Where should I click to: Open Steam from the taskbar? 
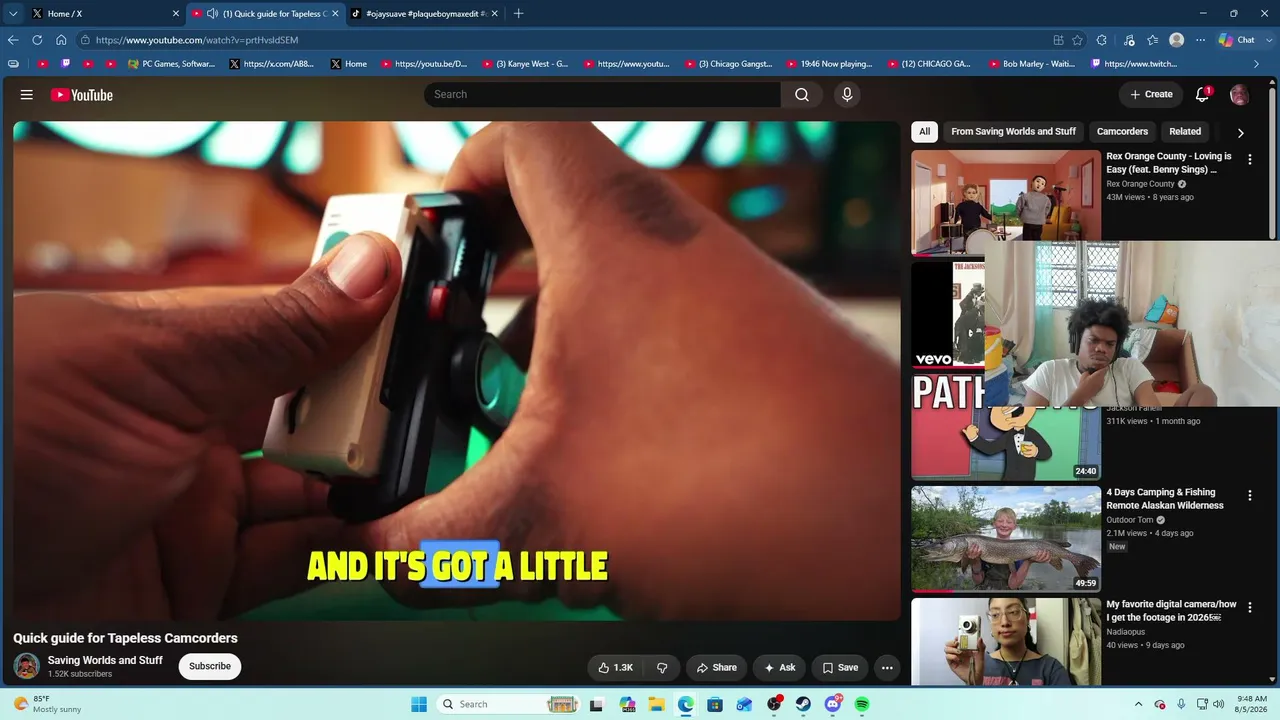tap(803, 704)
